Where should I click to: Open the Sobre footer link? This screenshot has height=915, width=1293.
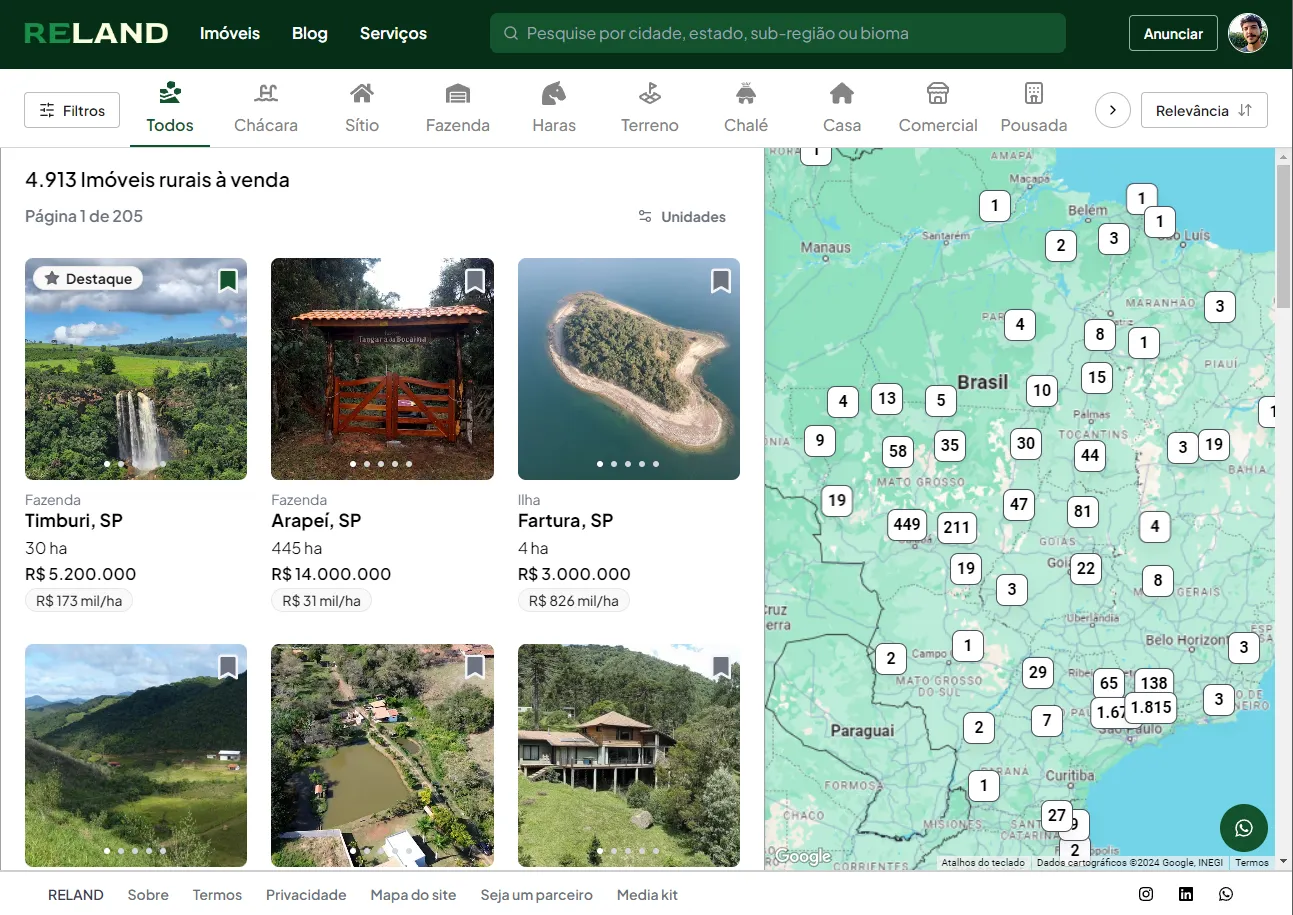(148, 895)
